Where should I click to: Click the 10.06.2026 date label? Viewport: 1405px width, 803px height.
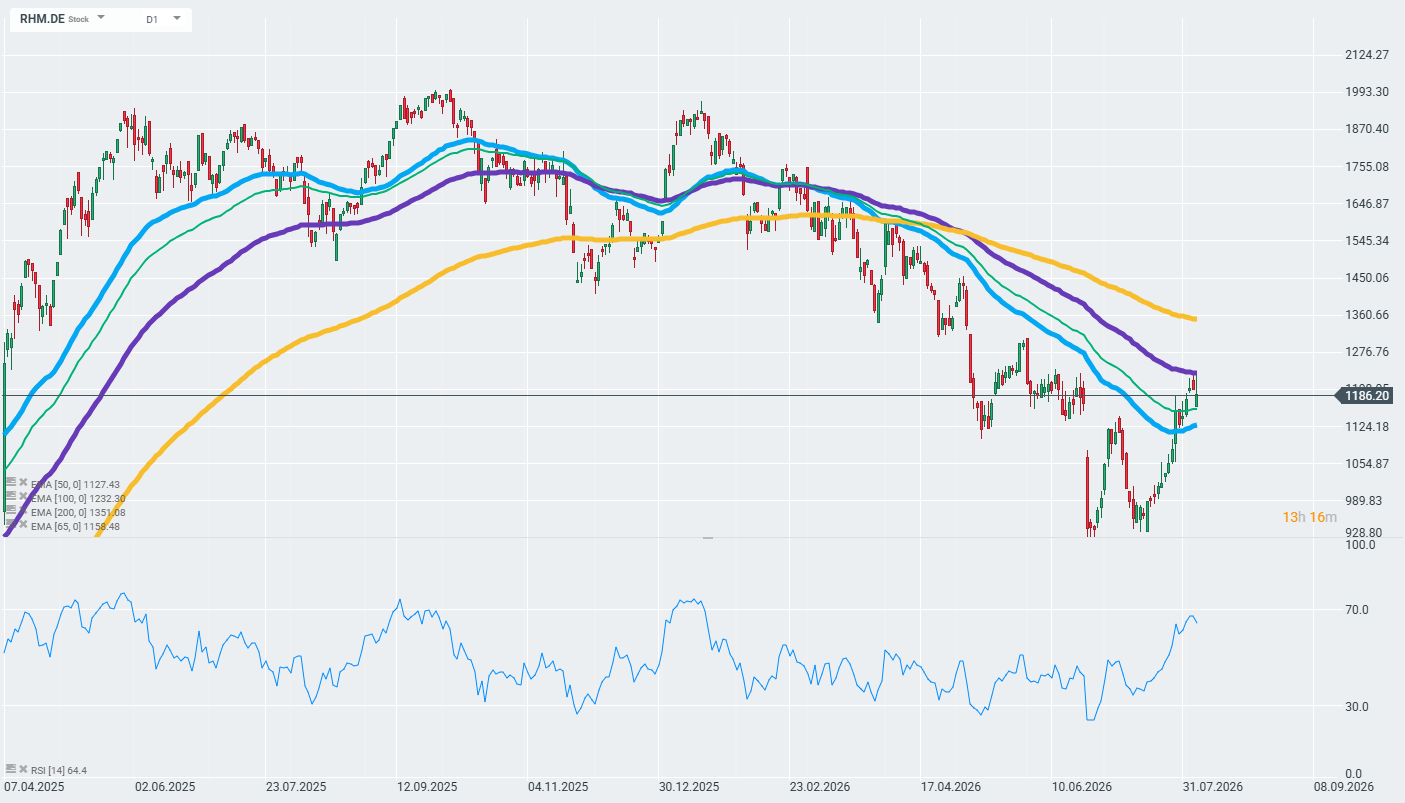coord(1083,787)
